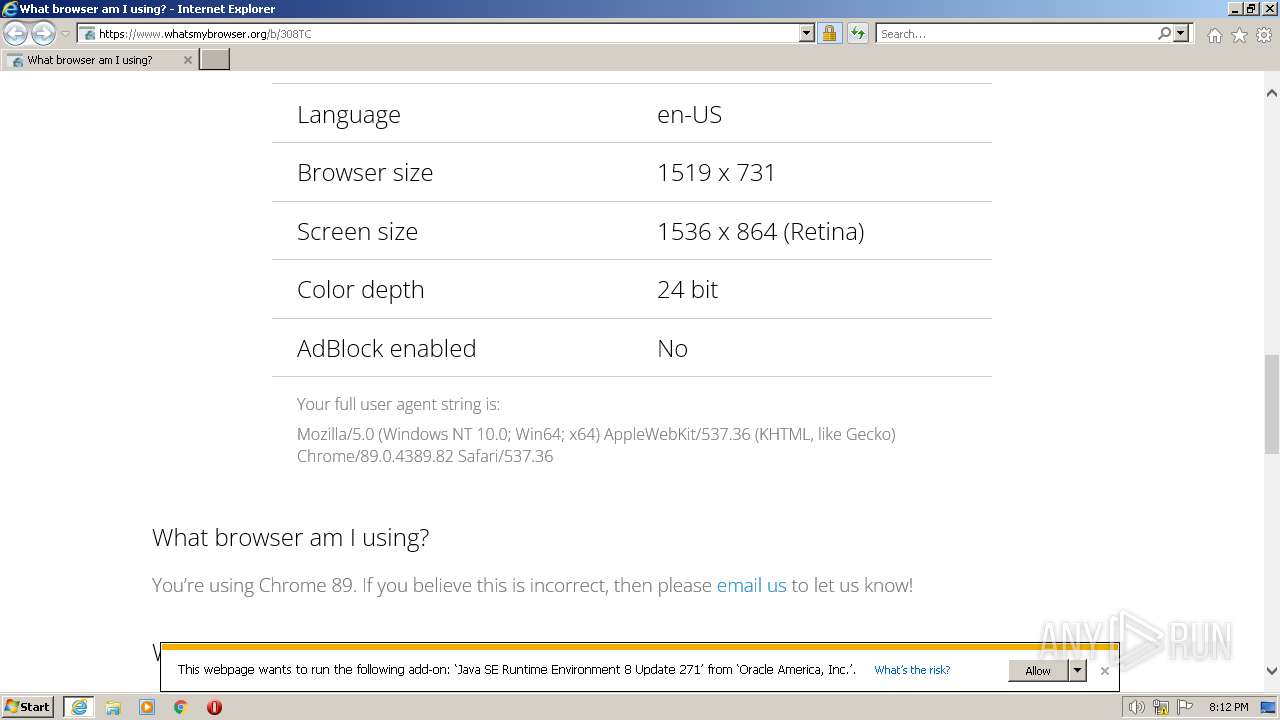Click the Internet Explorer title bar icon

click(x=10, y=9)
